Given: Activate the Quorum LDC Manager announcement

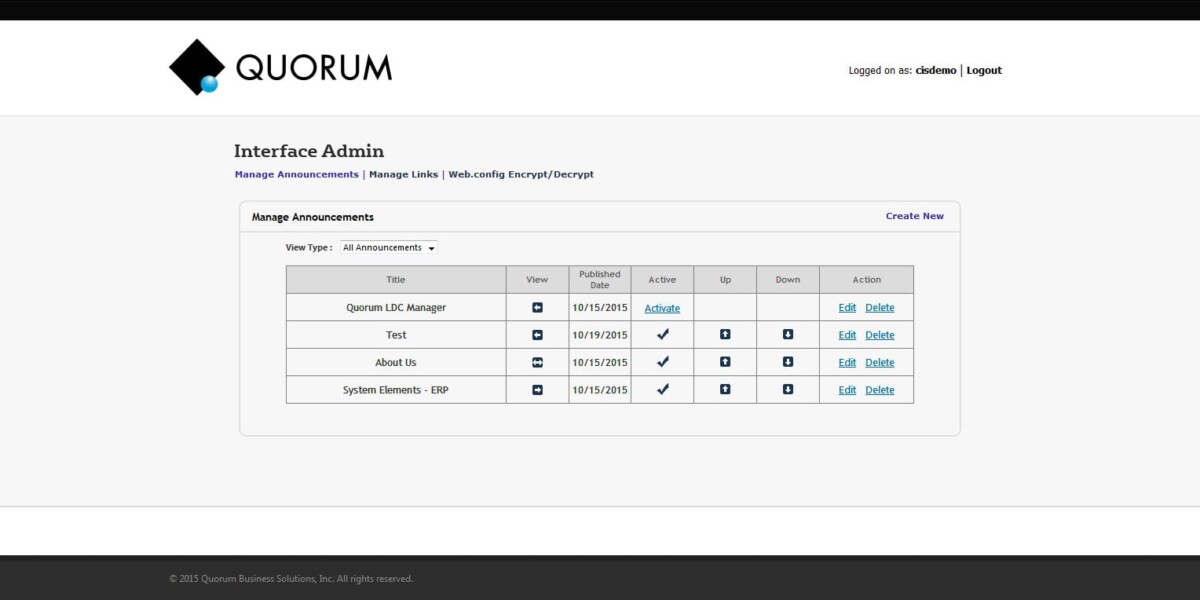Looking at the screenshot, I should 662,308.
